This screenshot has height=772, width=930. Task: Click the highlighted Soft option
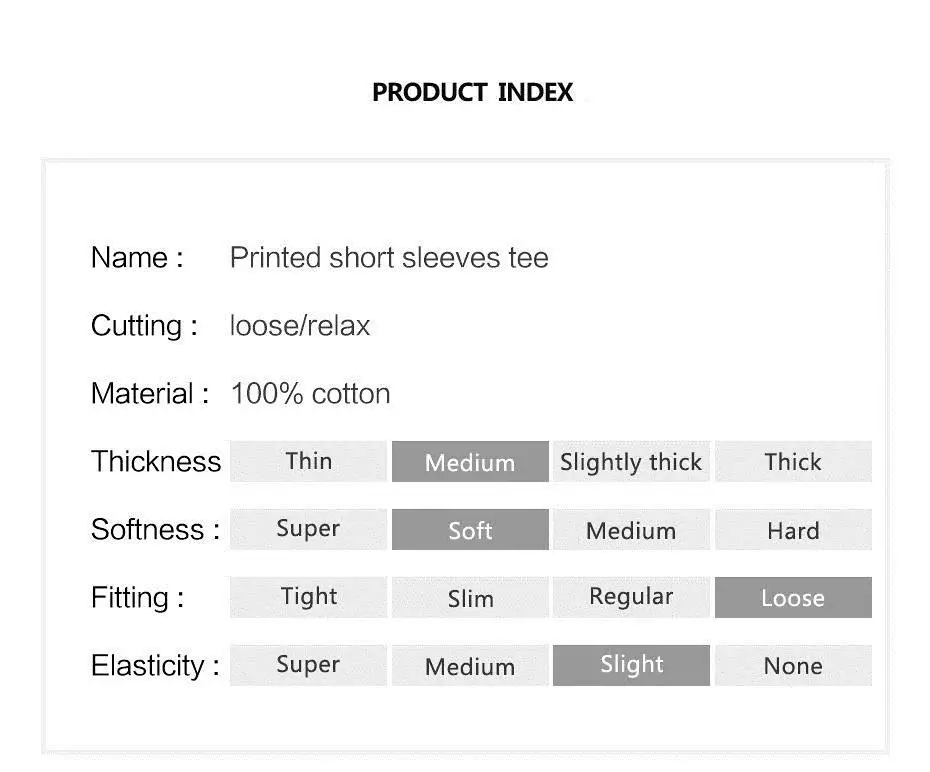470,529
